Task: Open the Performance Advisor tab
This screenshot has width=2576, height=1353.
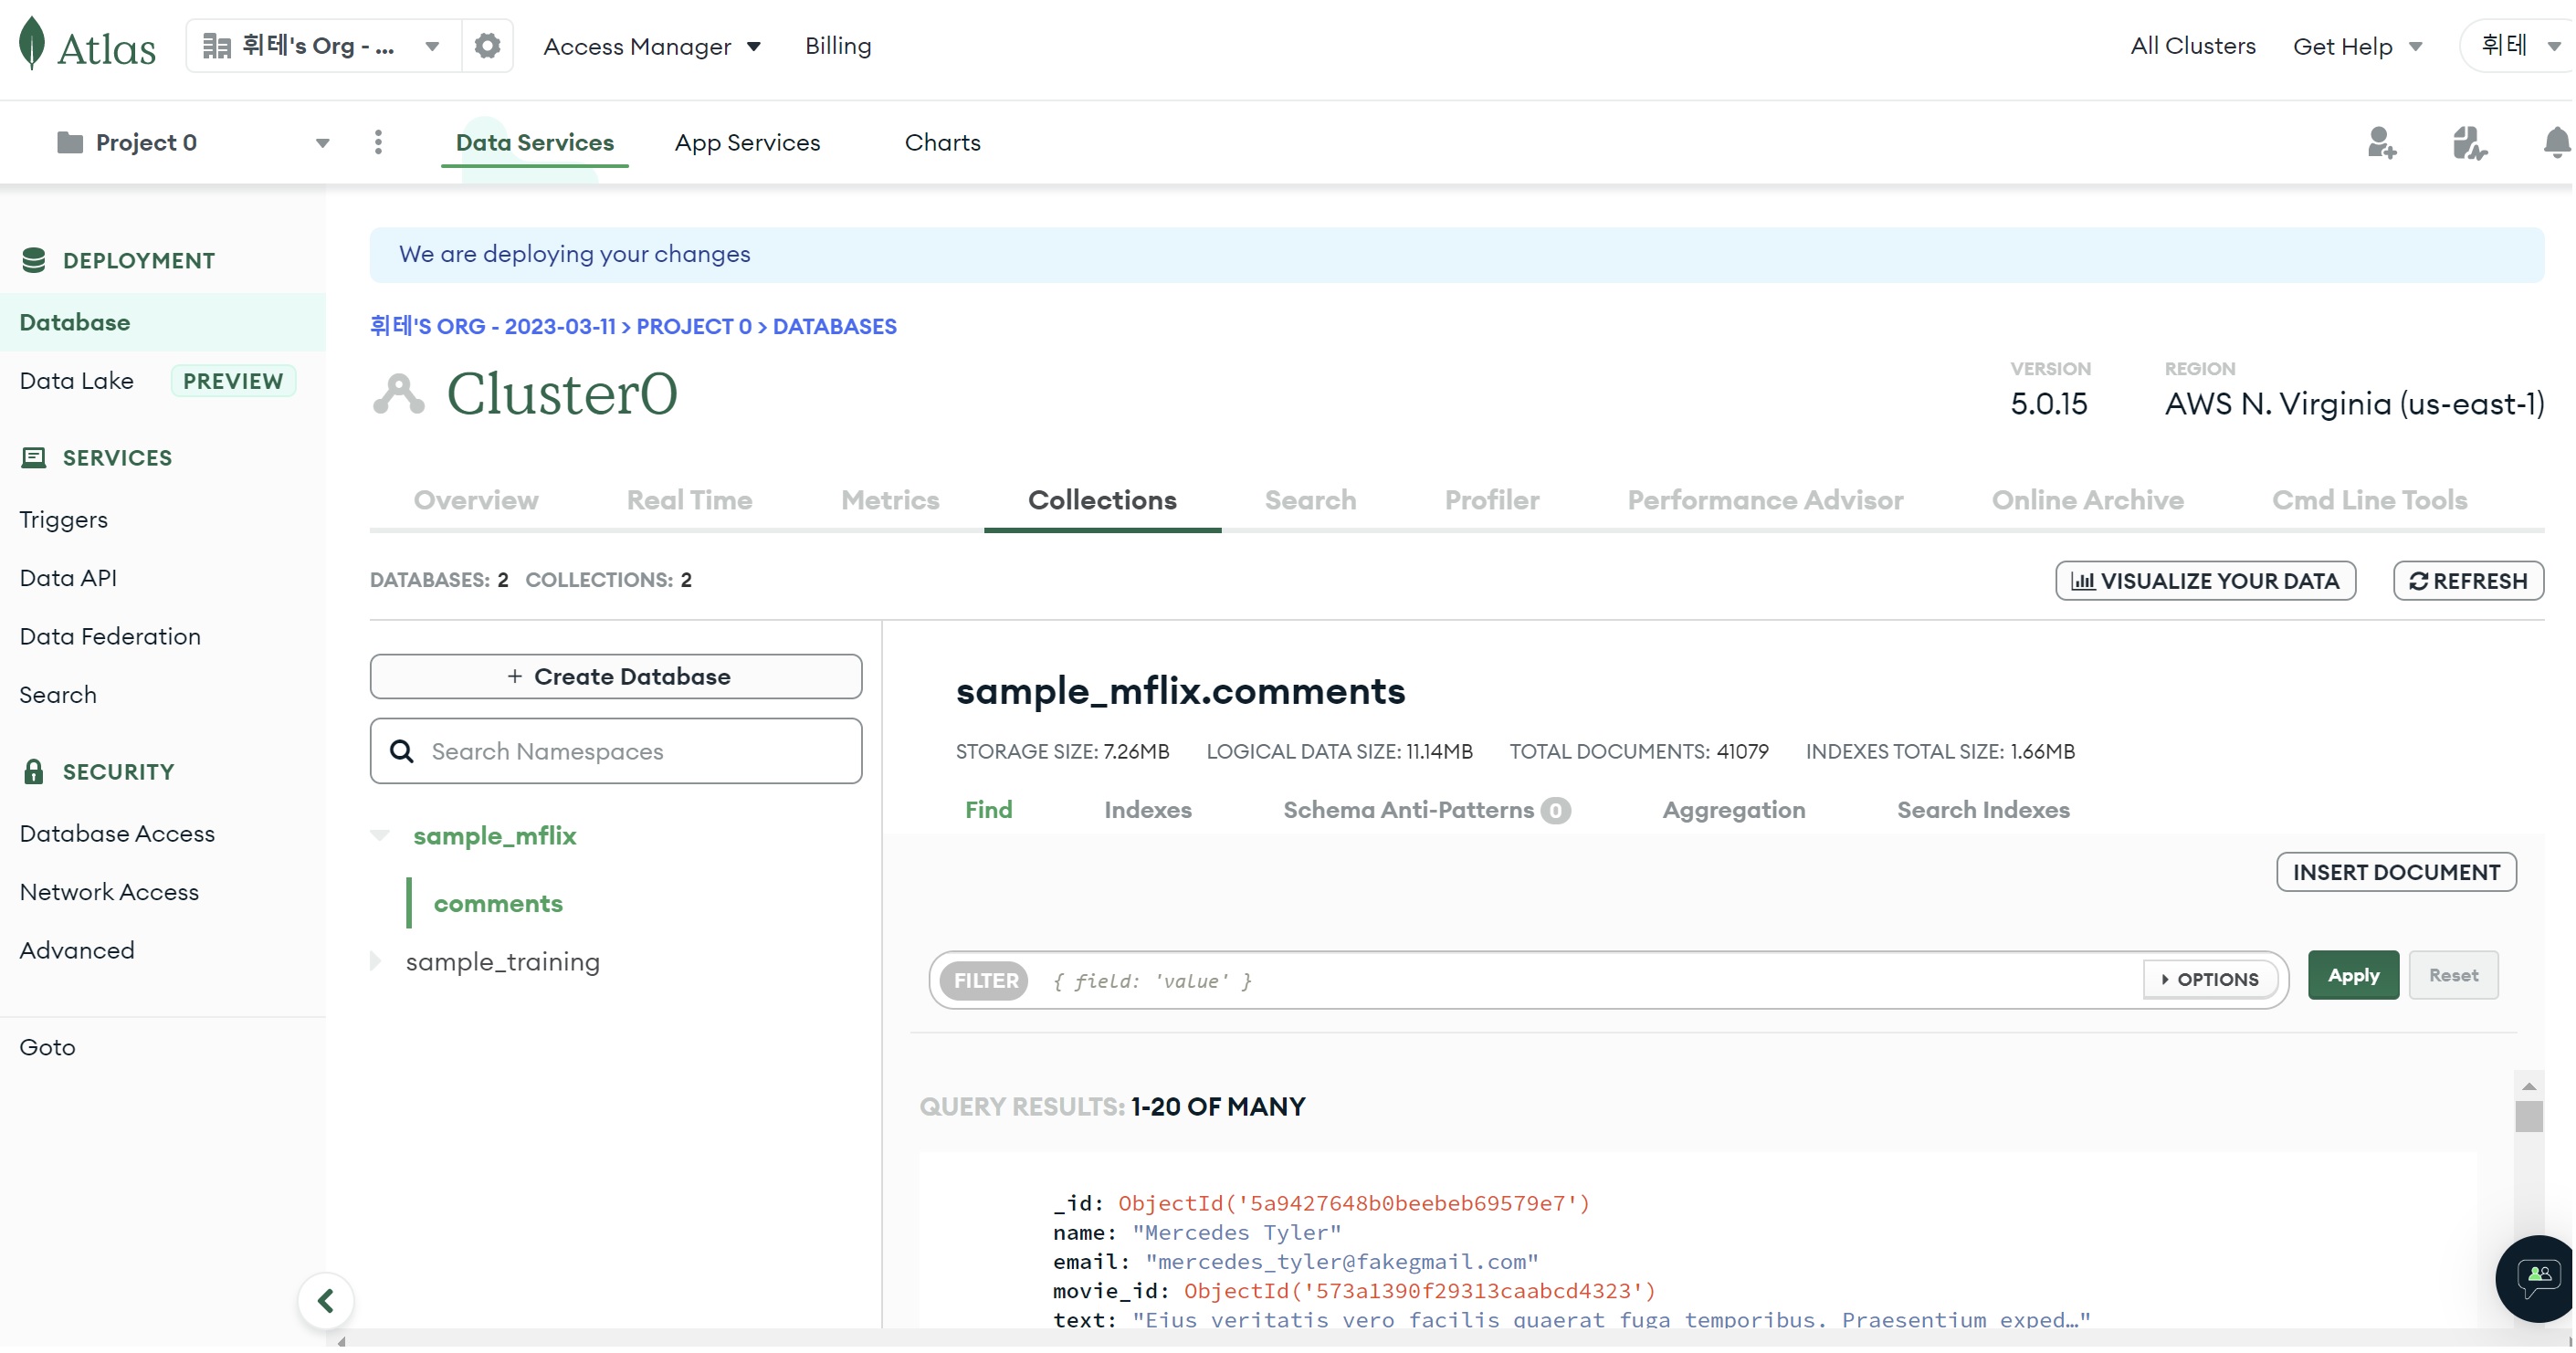Action: click(x=1765, y=500)
